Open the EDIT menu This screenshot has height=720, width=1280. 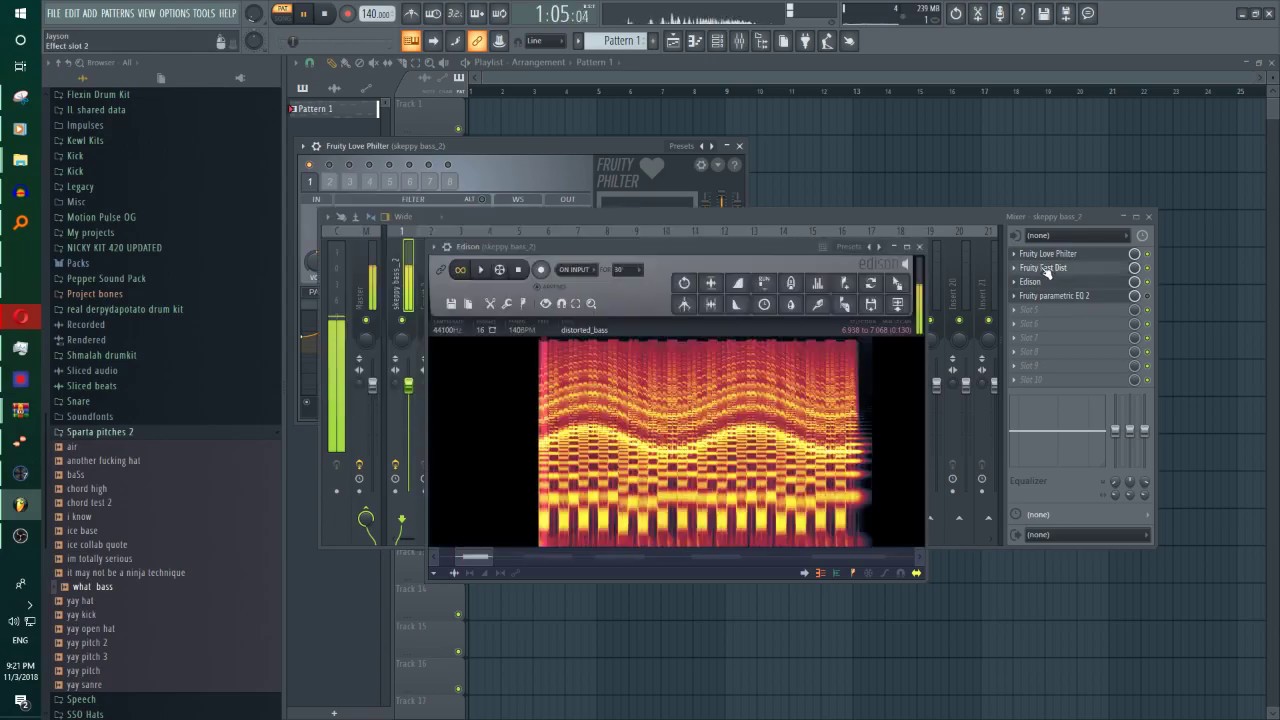(72, 13)
